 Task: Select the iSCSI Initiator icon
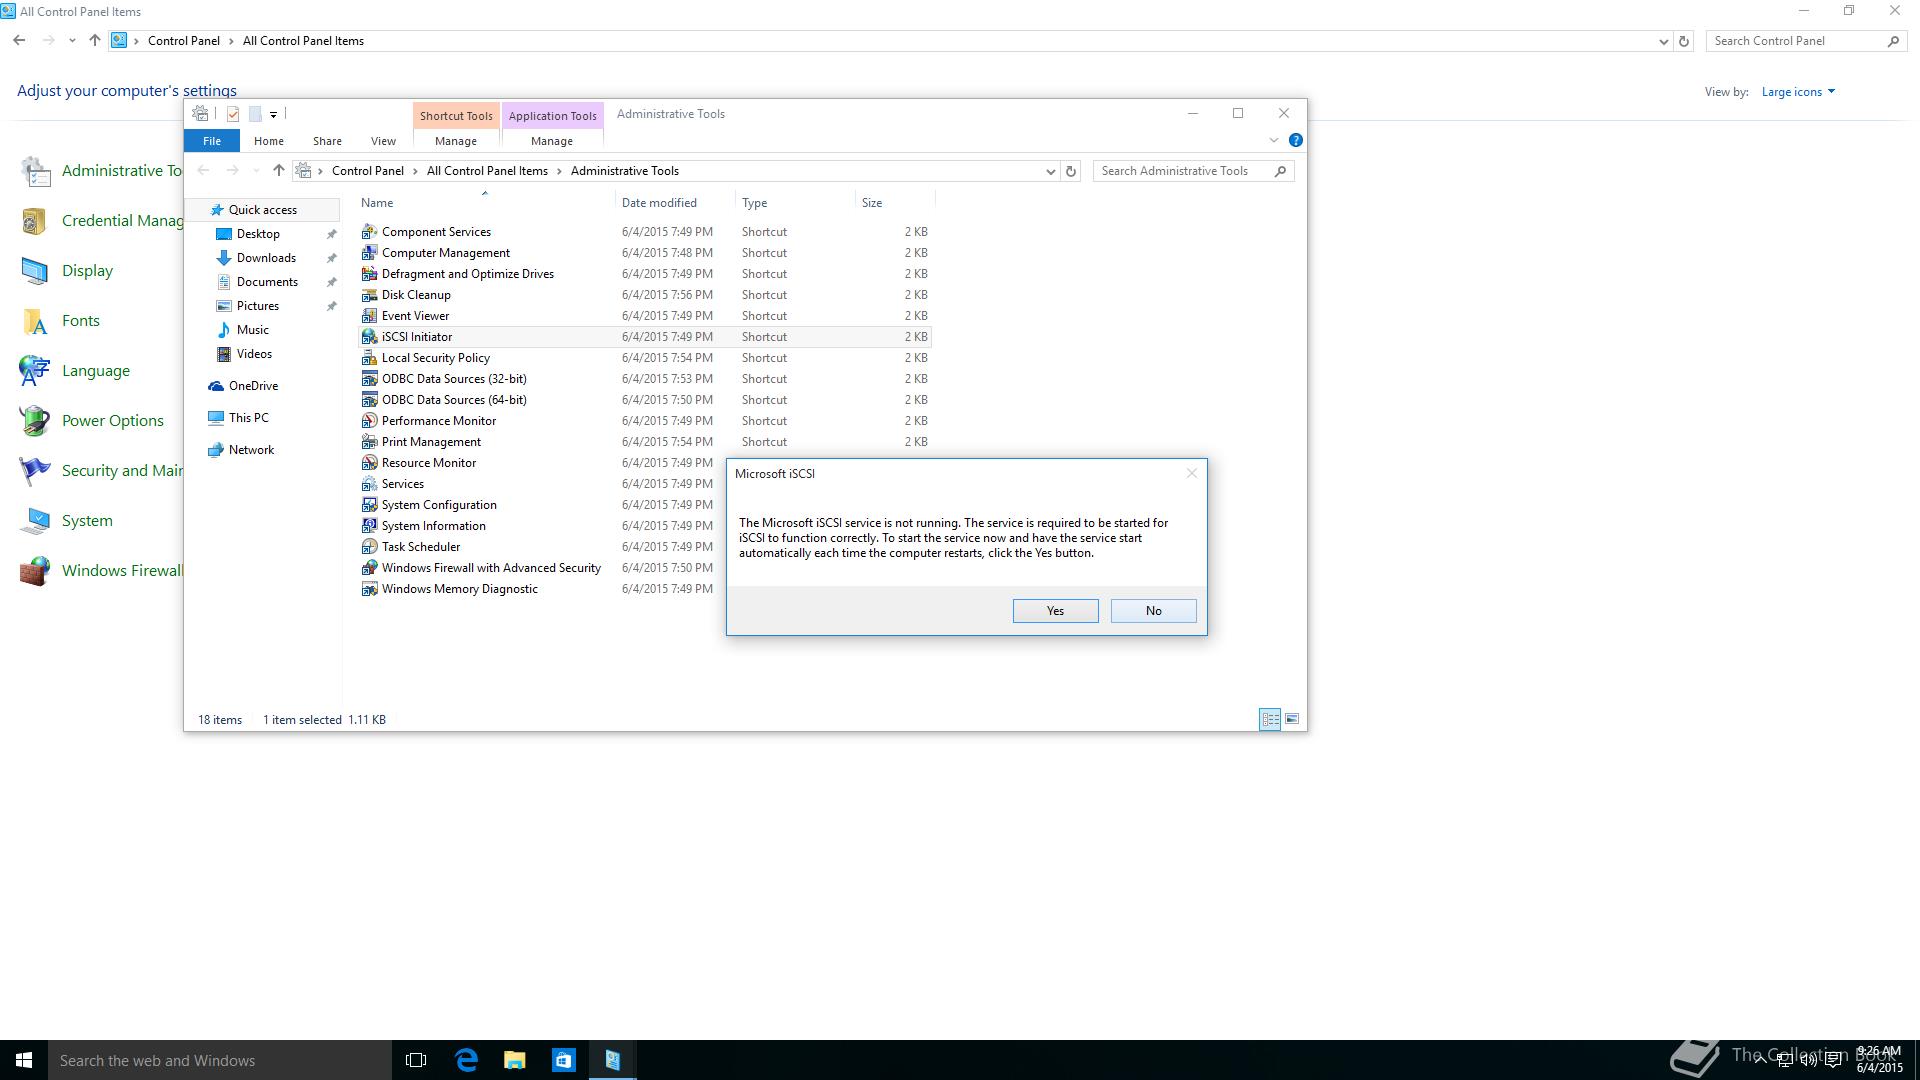tap(369, 337)
